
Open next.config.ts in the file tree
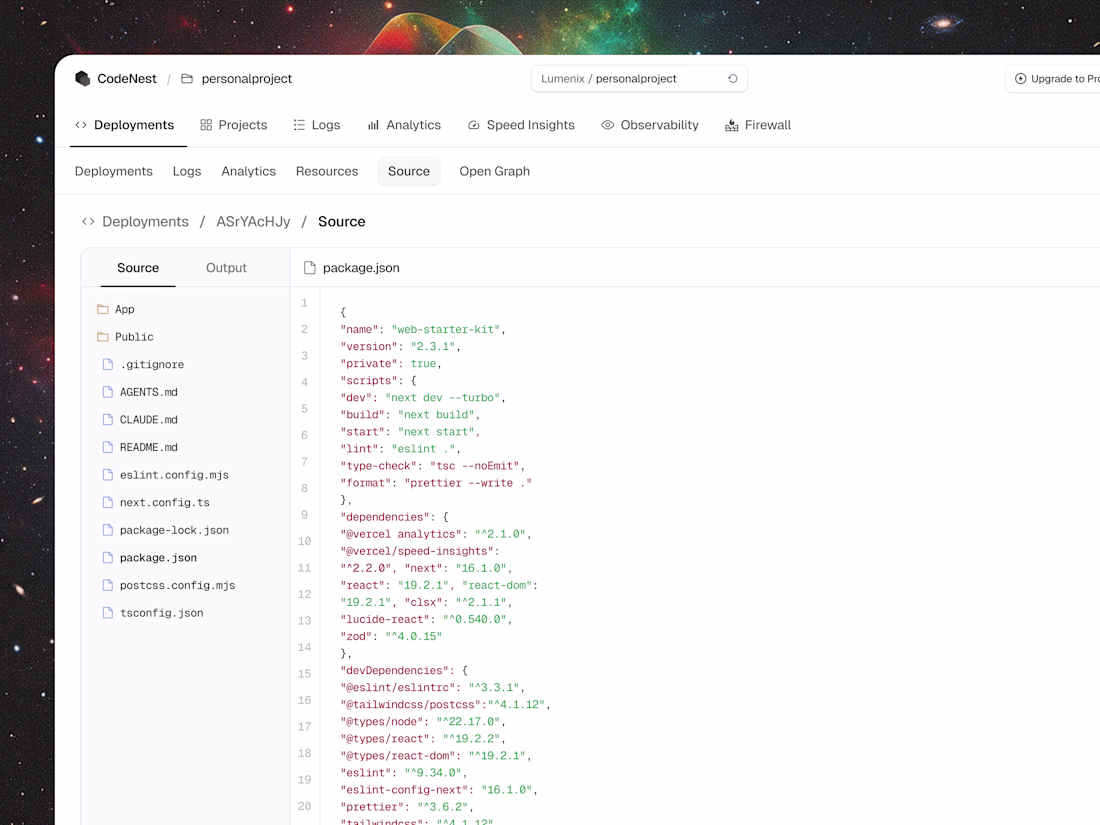click(x=156, y=502)
